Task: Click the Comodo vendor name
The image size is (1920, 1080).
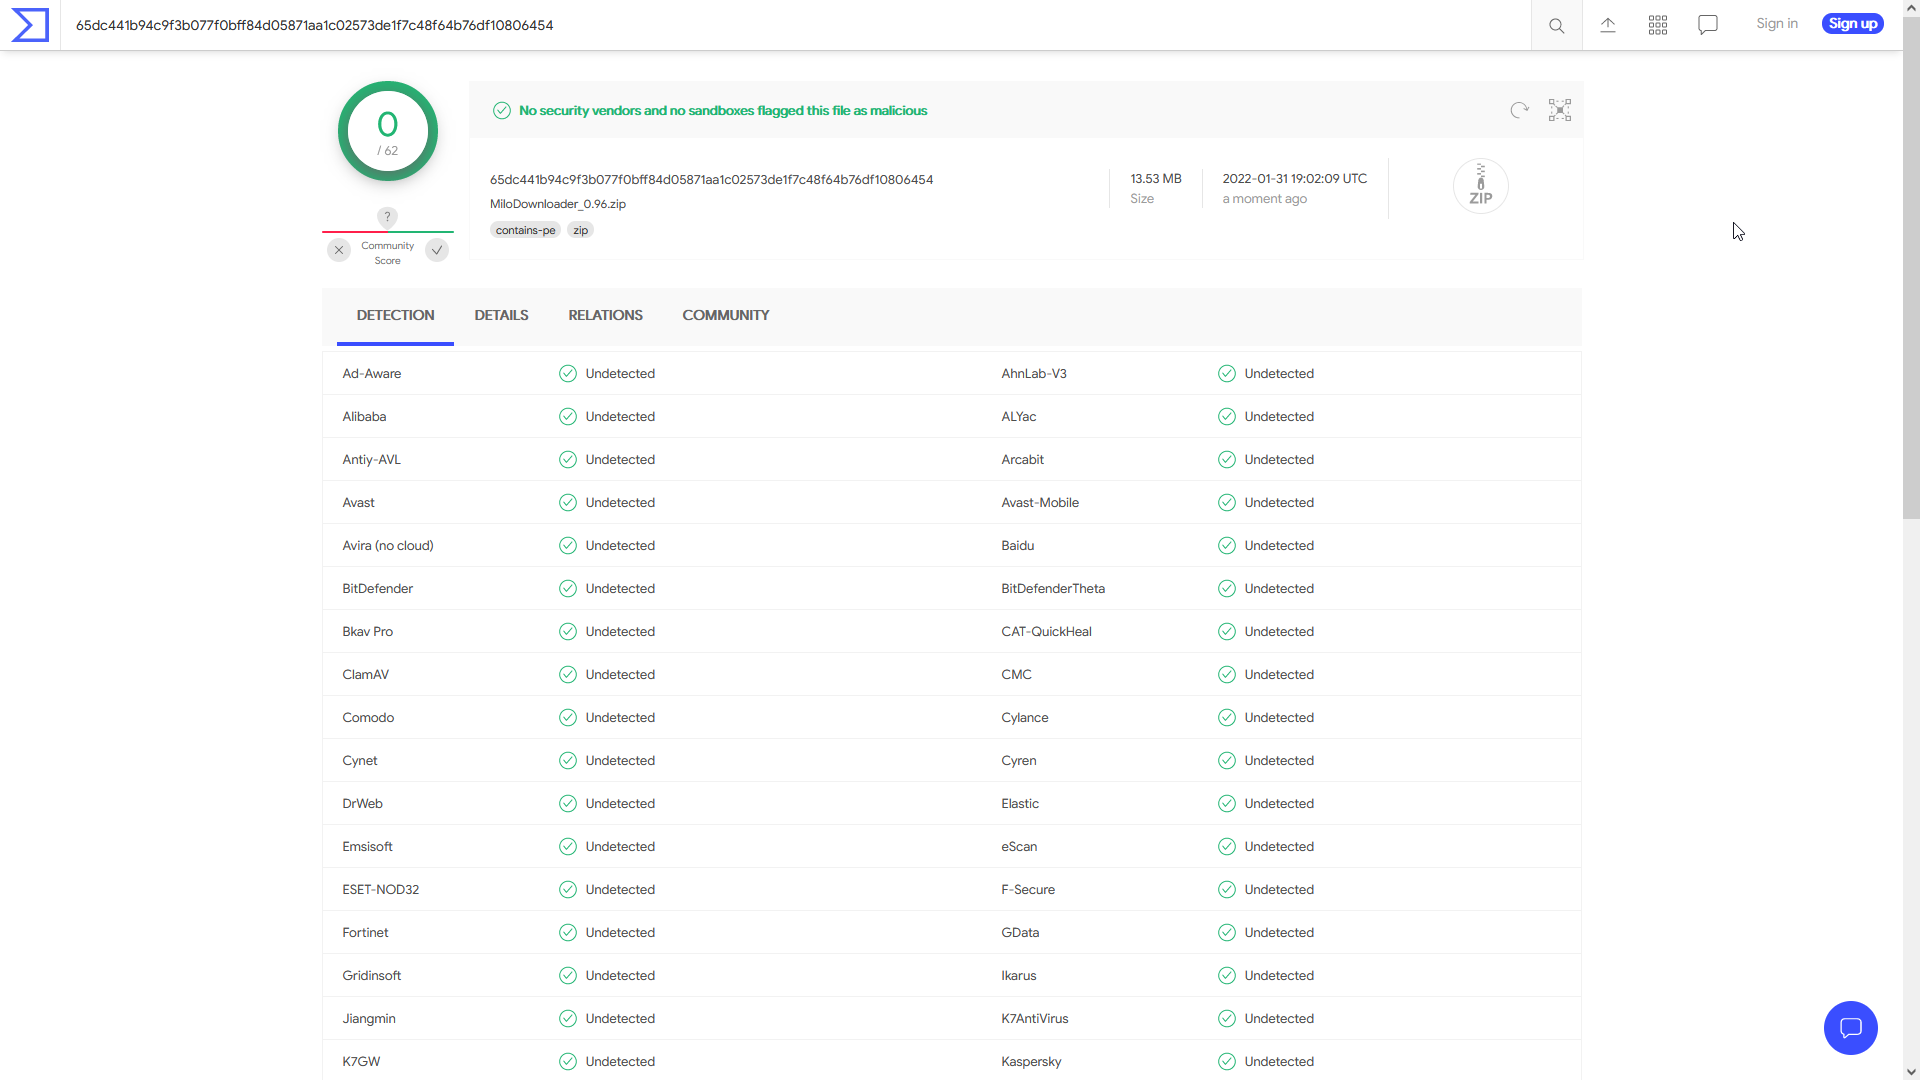Action: pos(368,718)
